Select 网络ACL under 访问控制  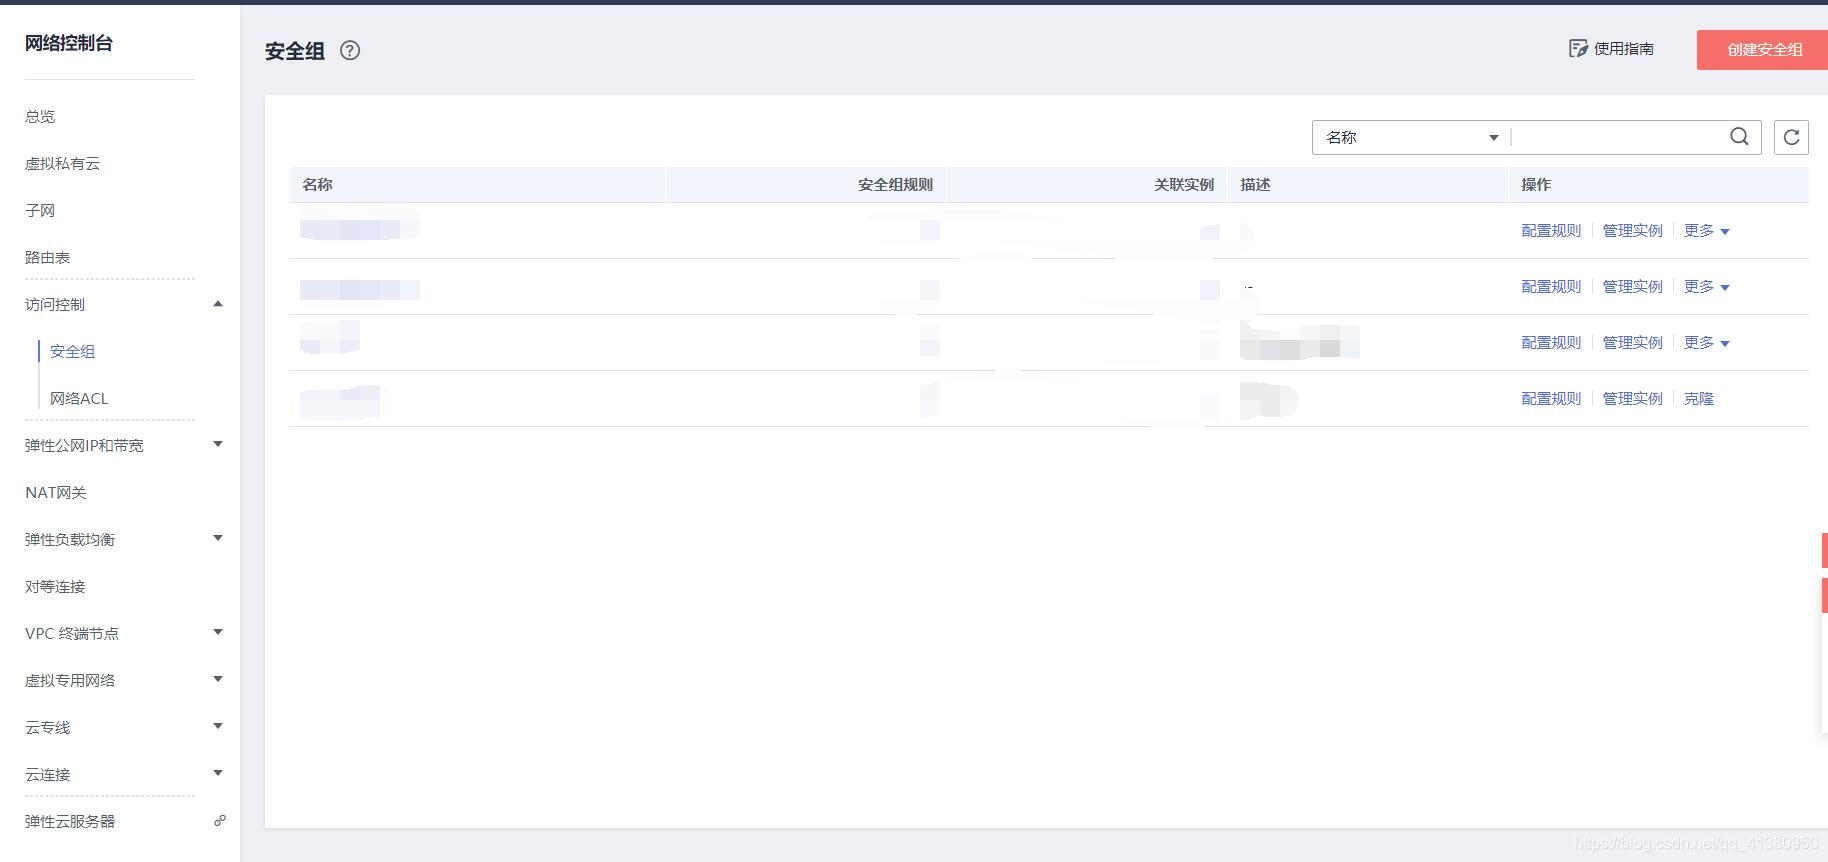click(79, 399)
